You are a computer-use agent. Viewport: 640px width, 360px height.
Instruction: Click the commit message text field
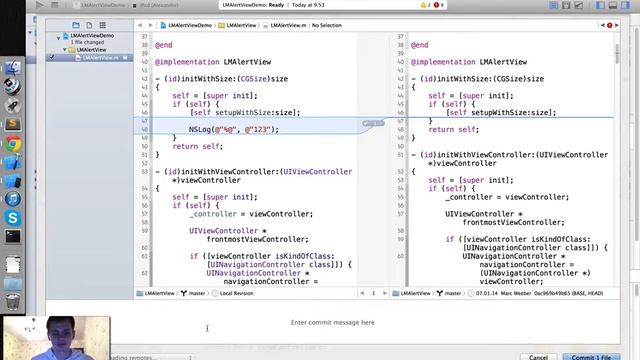point(333,322)
